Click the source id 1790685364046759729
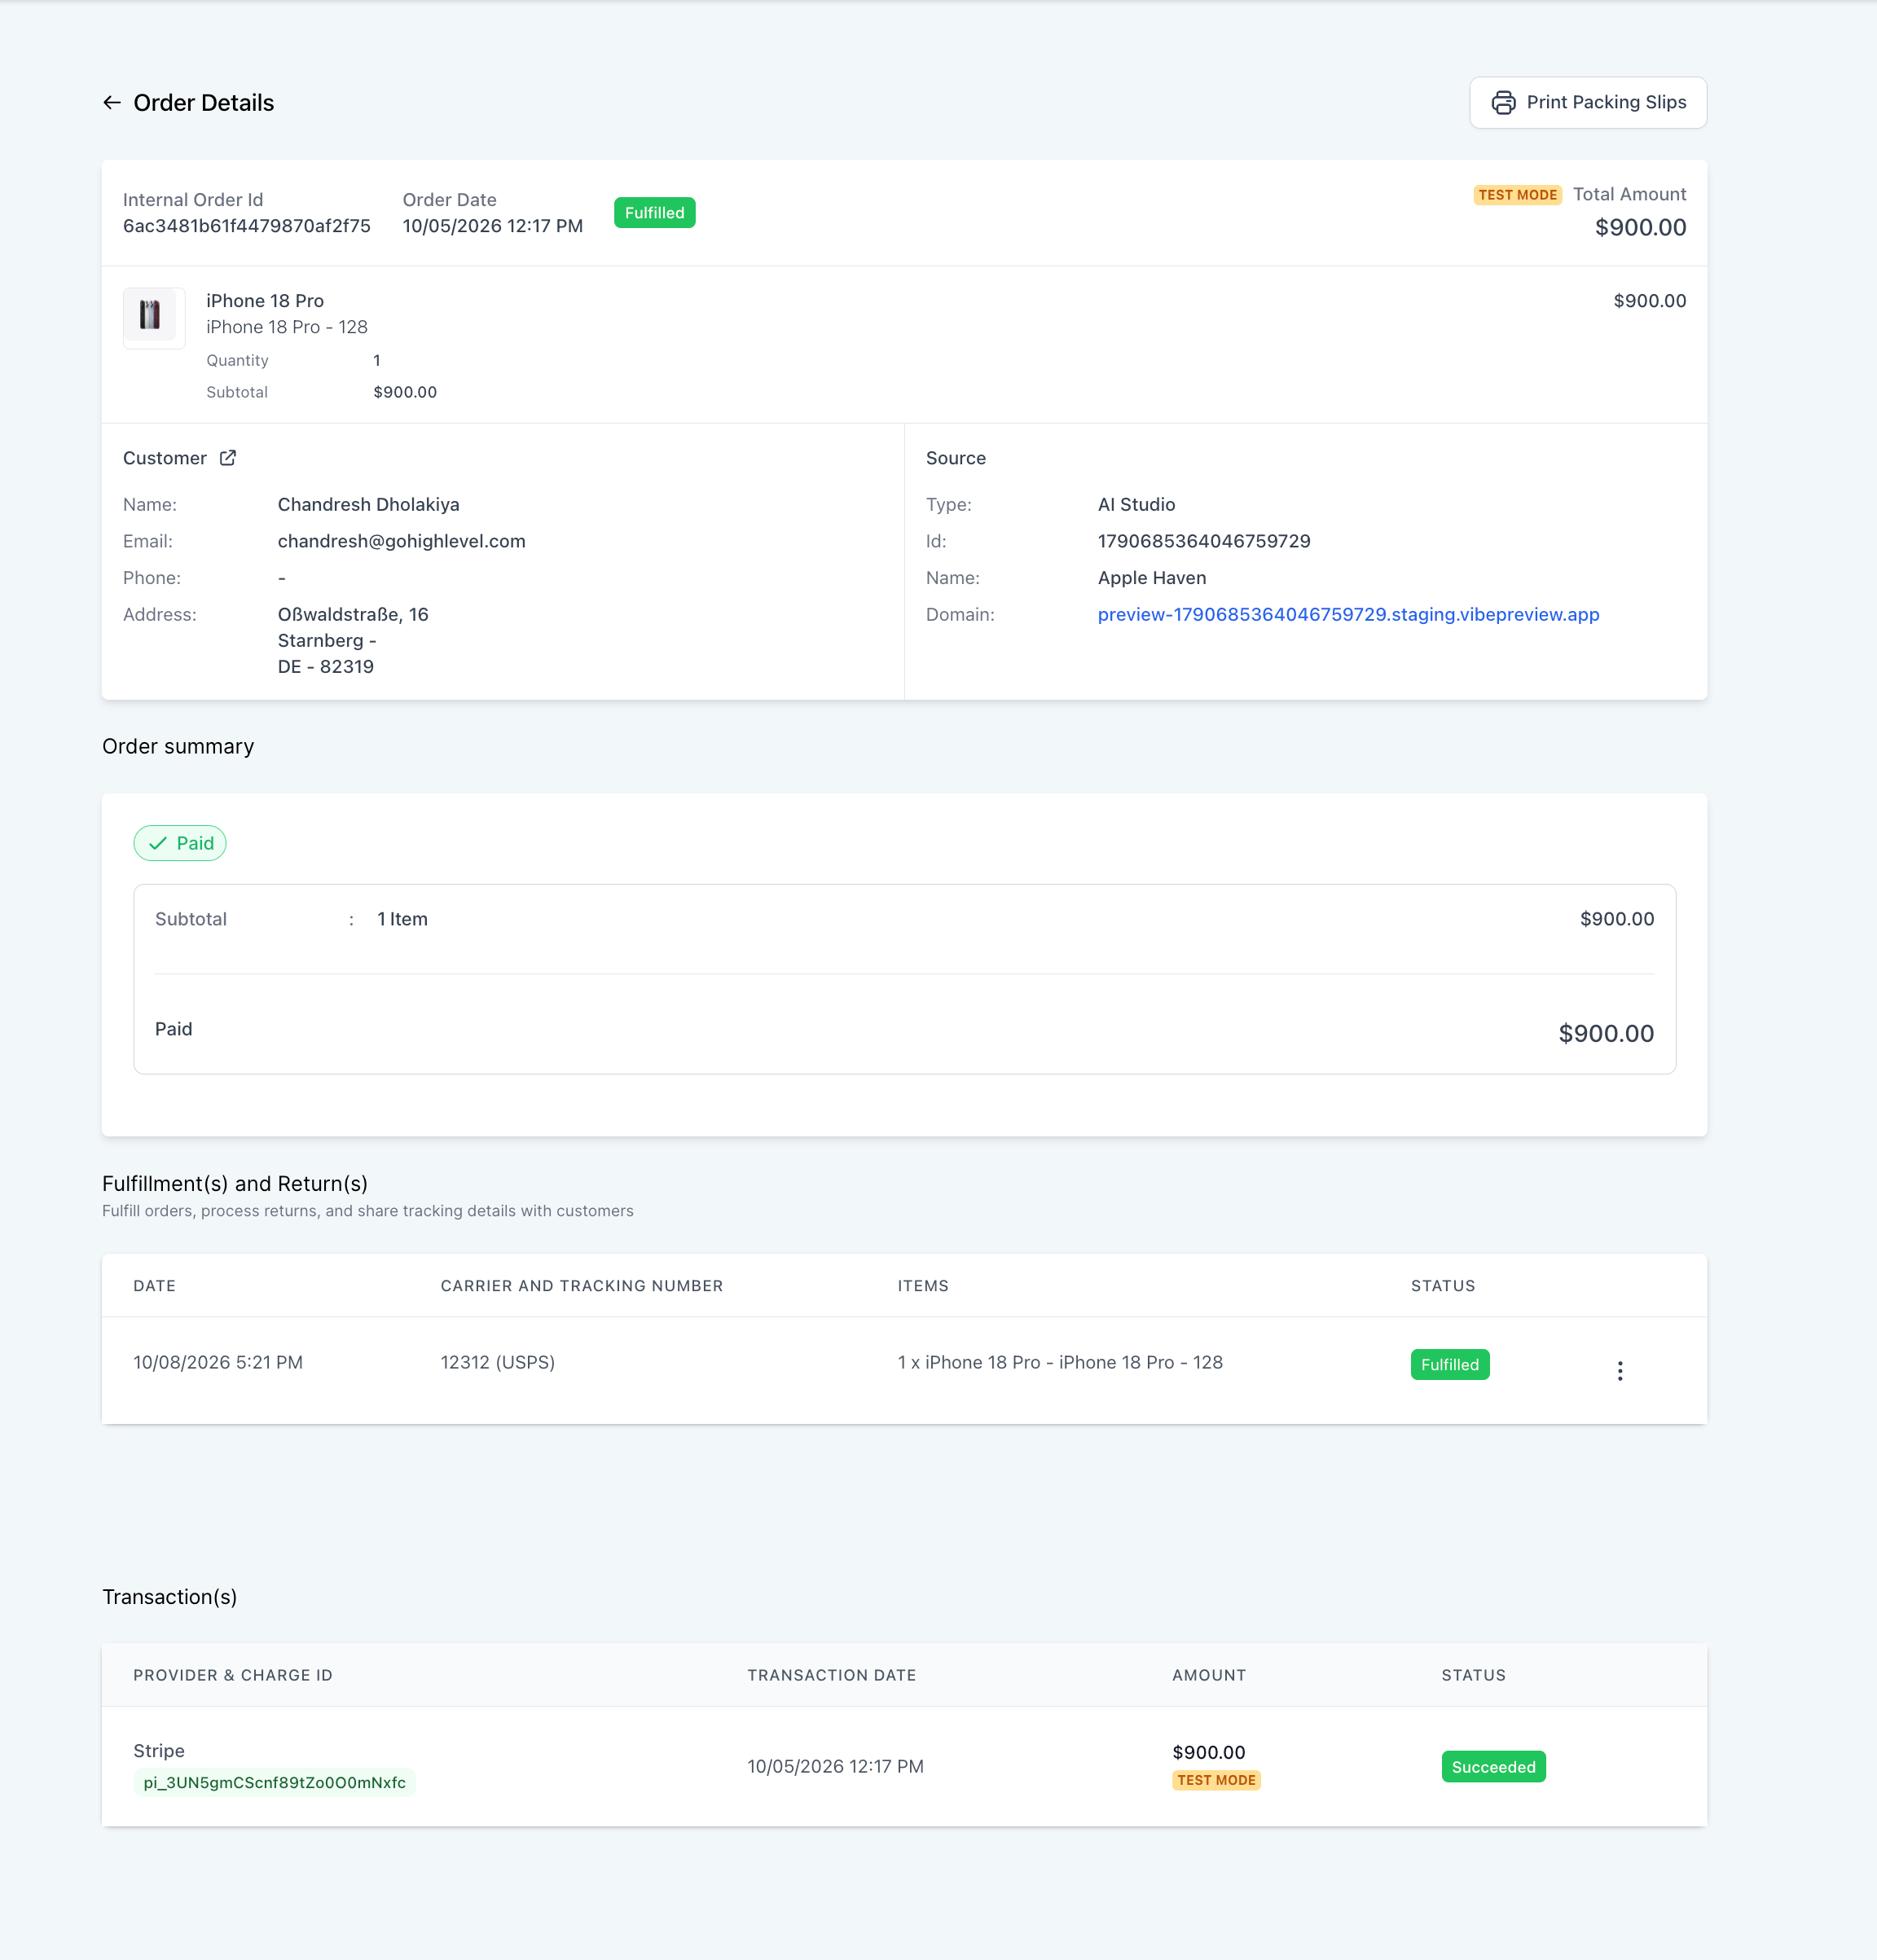This screenshot has width=1877, height=1960. [x=1203, y=541]
